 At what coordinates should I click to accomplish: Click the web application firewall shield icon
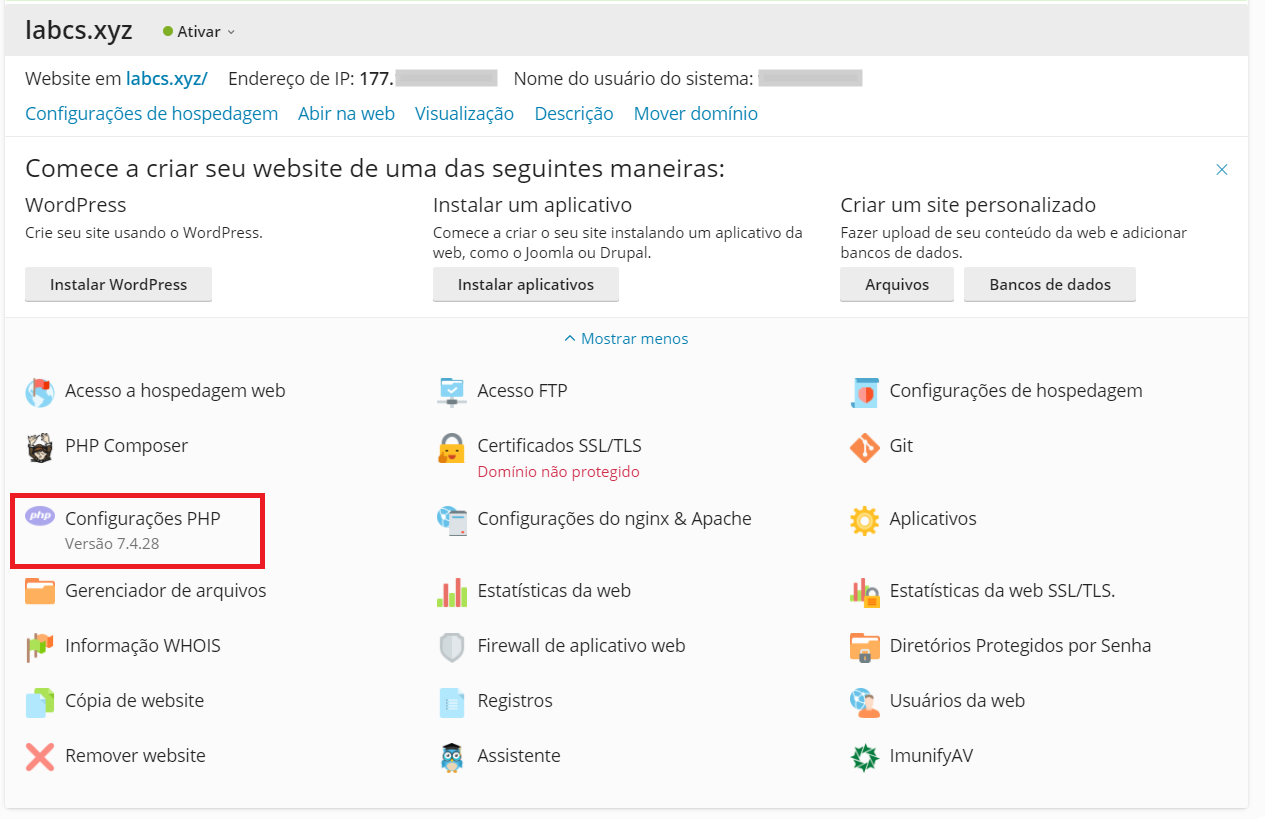pos(452,647)
